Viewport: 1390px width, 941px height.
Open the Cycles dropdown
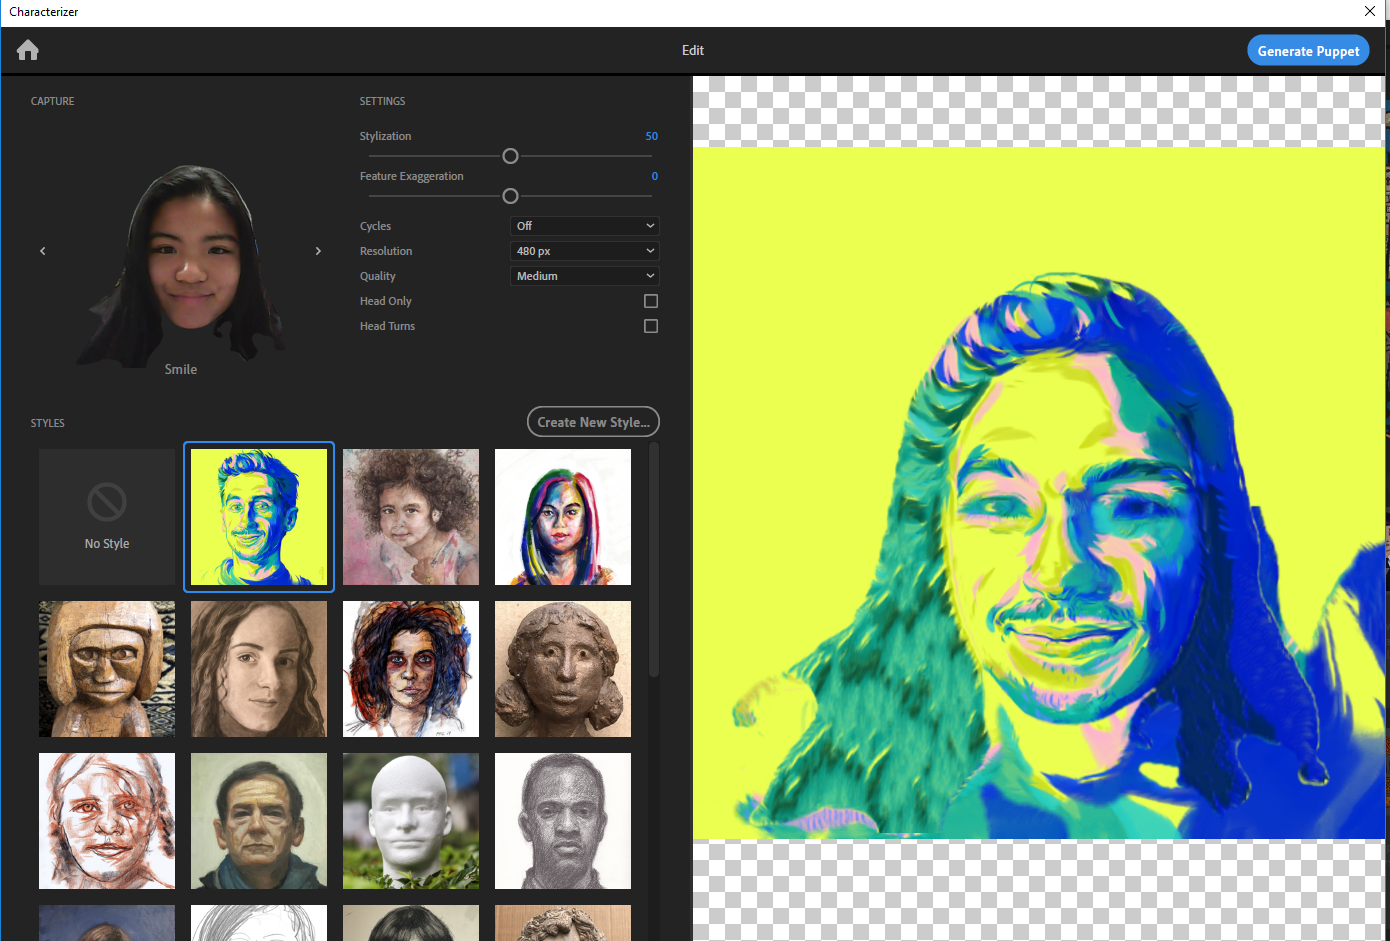tap(585, 226)
